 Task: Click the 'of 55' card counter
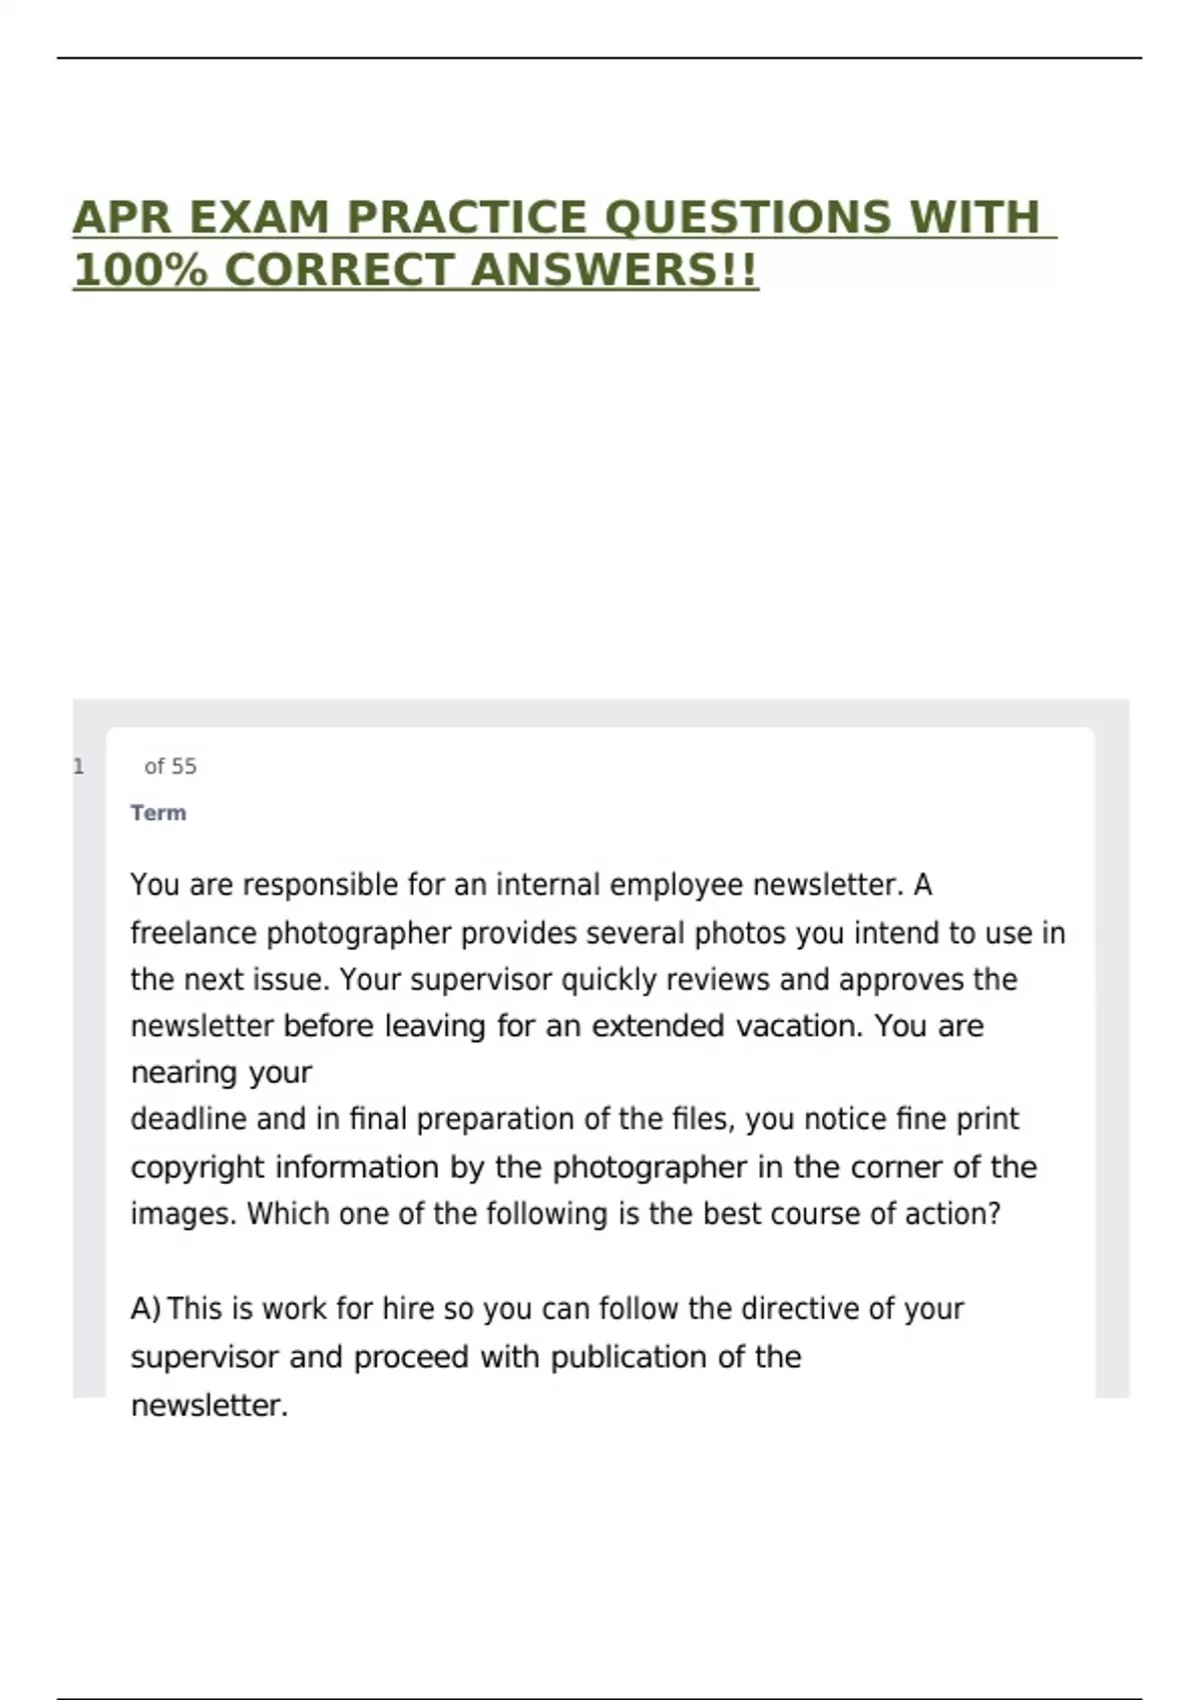(170, 767)
